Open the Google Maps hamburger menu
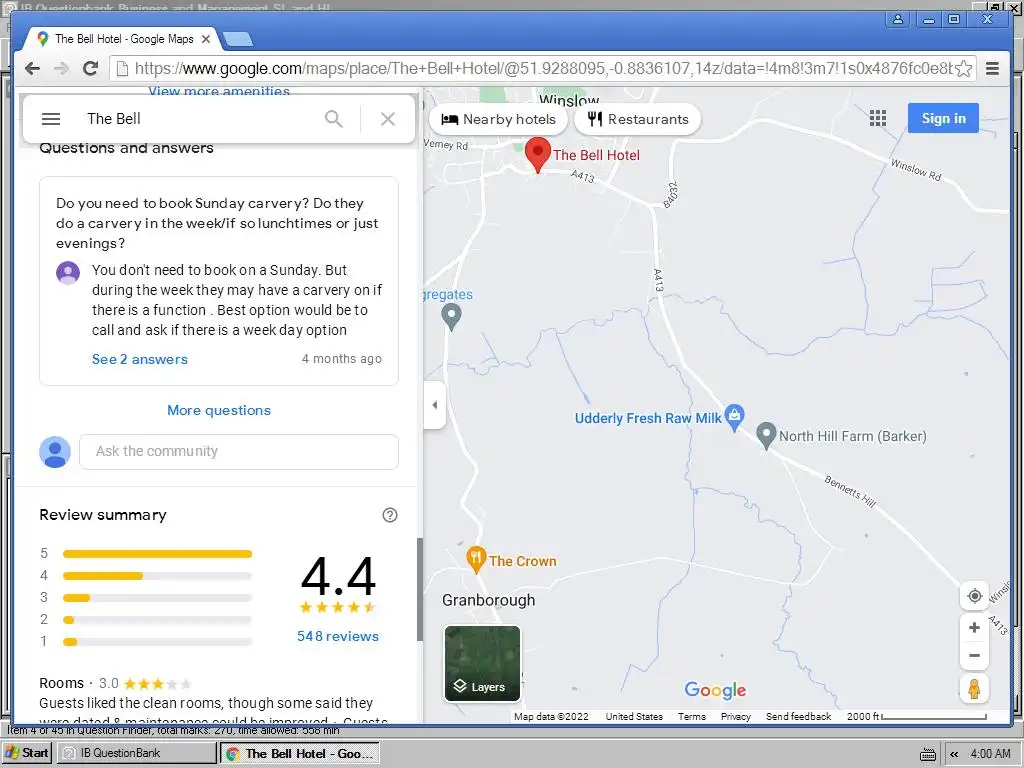 (51, 119)
